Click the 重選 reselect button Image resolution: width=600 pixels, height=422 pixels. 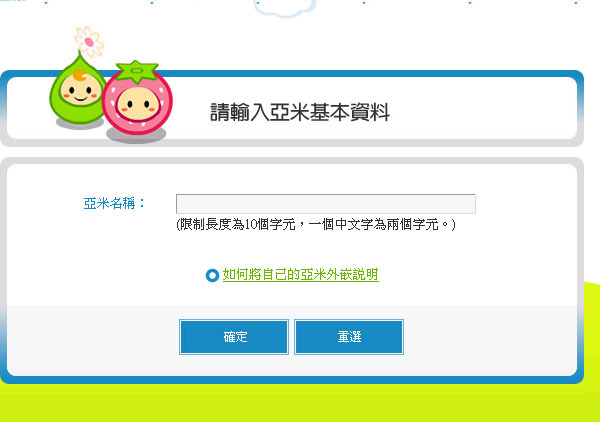349,337
